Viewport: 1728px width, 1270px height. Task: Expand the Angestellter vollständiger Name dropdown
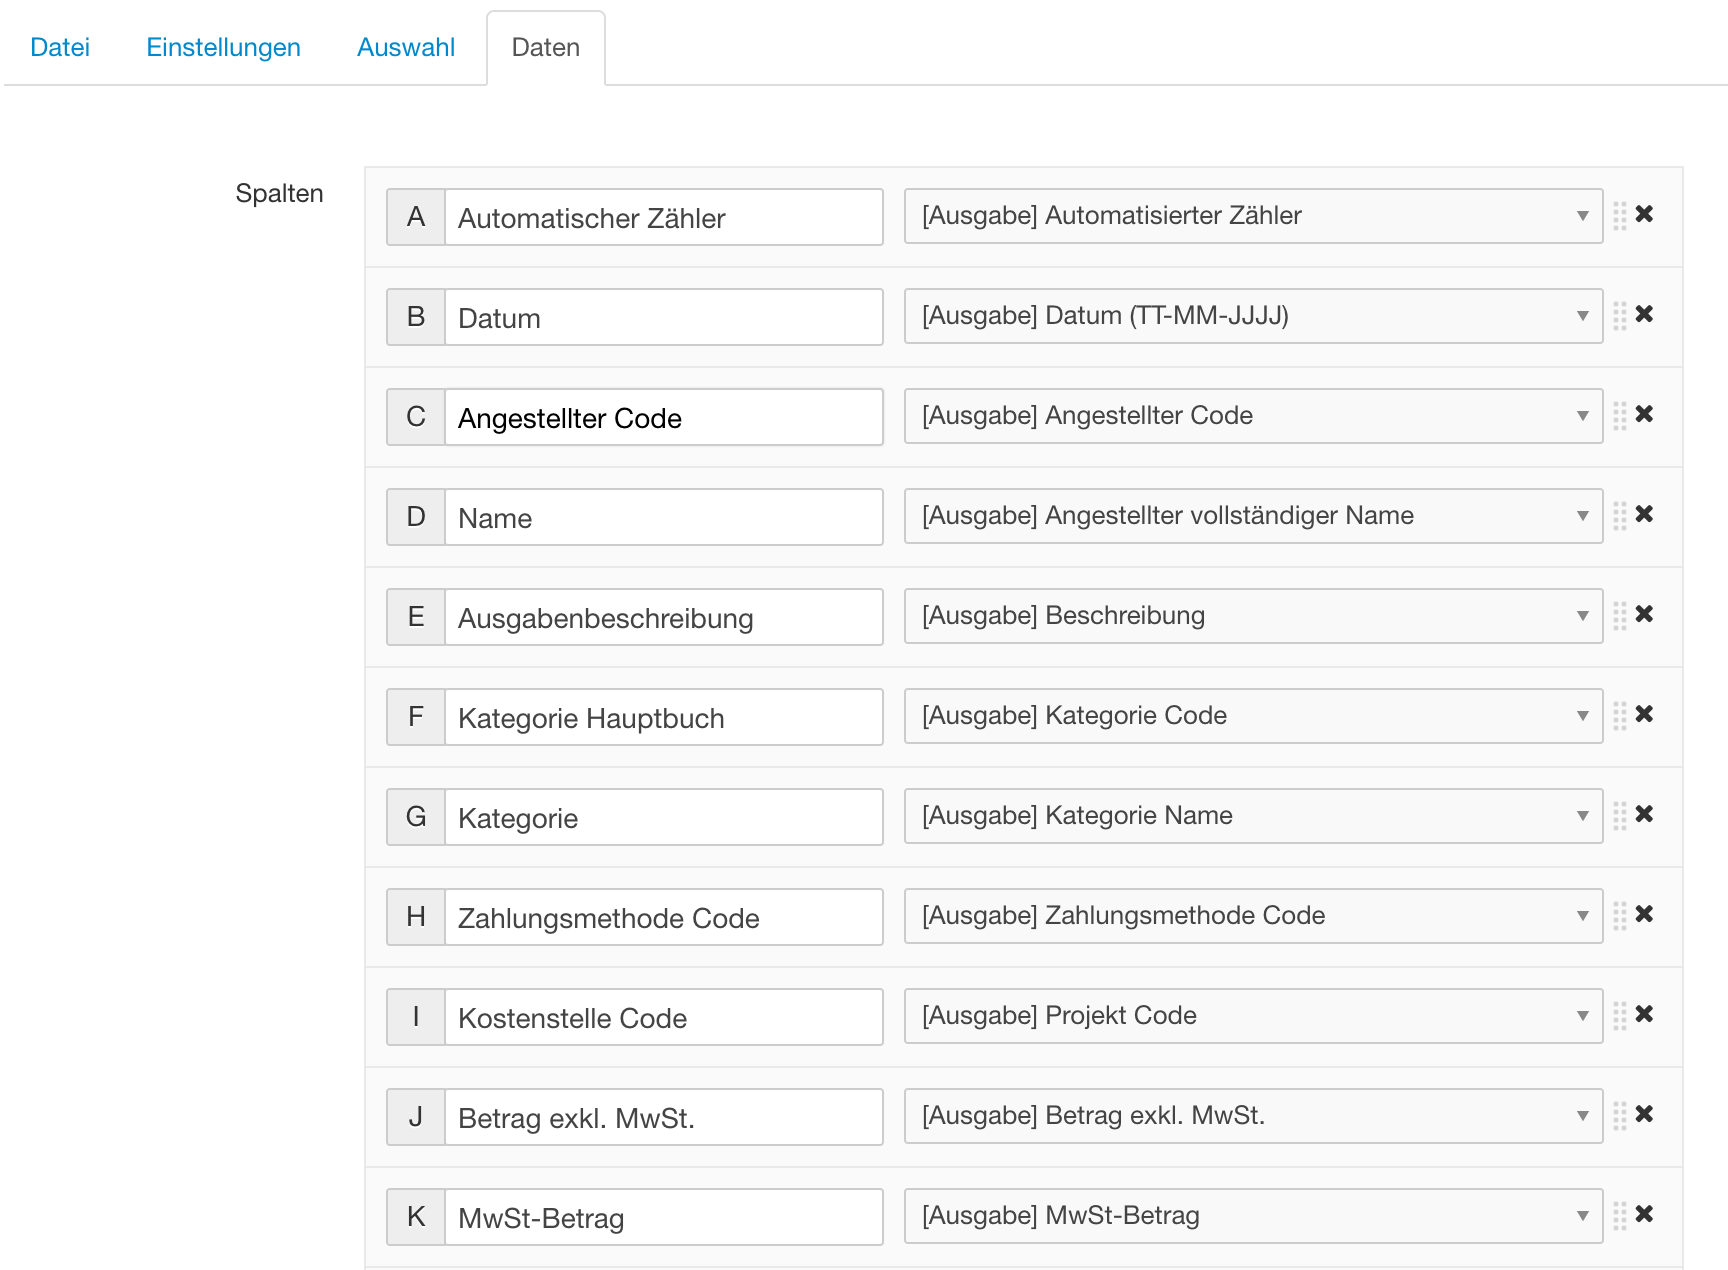coord(1252,516)
